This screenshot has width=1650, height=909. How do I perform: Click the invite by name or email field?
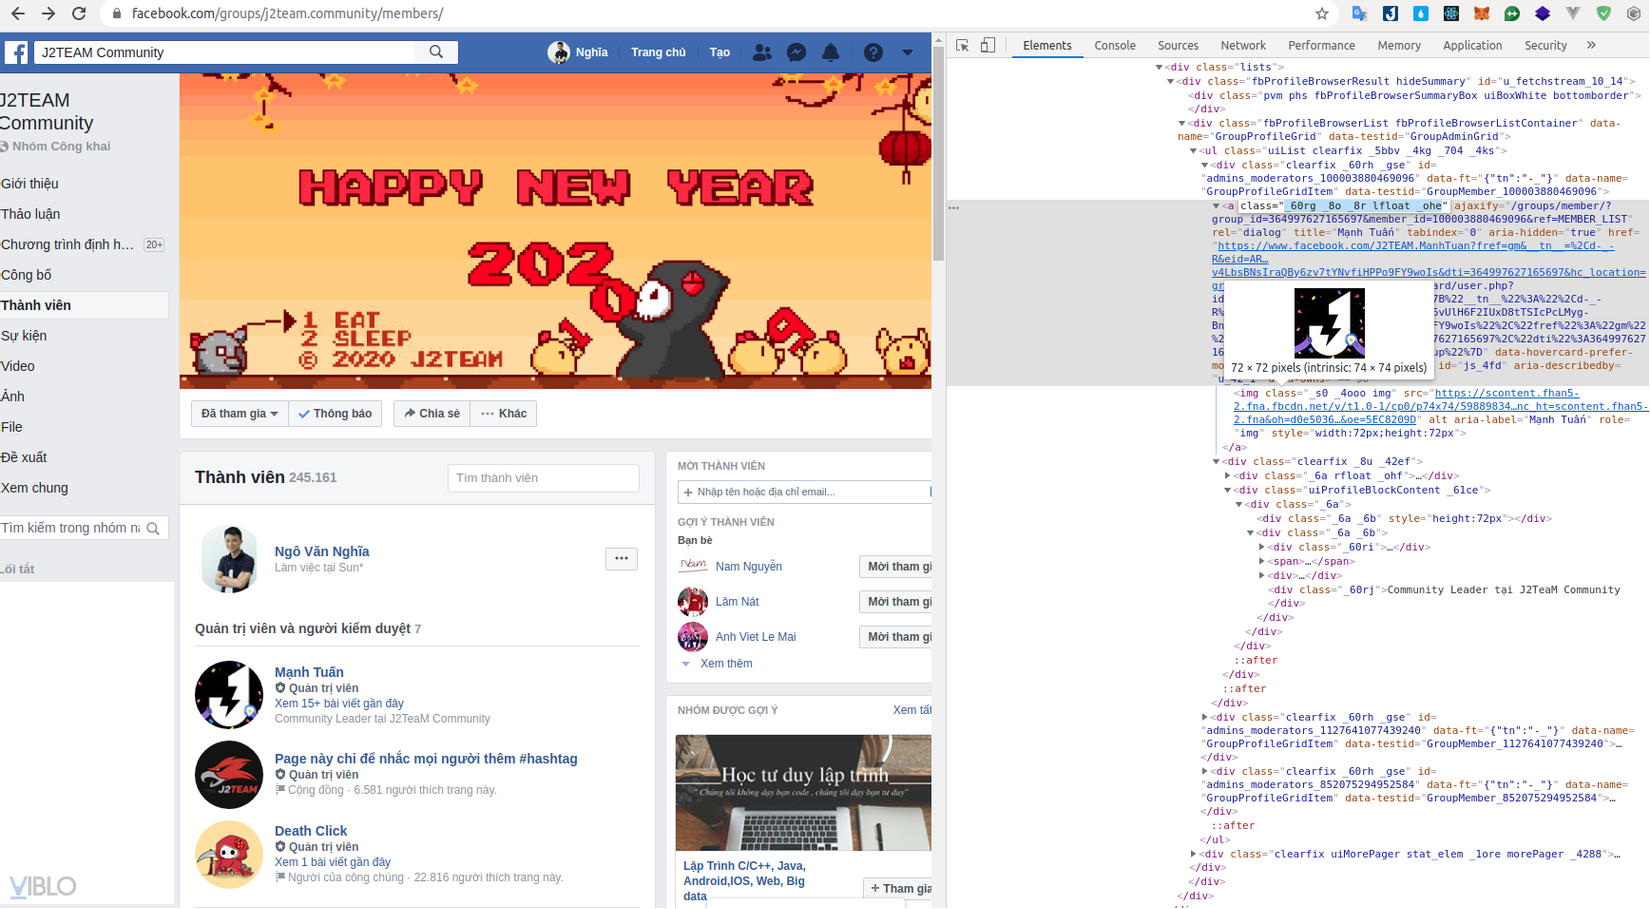point(805,492)
